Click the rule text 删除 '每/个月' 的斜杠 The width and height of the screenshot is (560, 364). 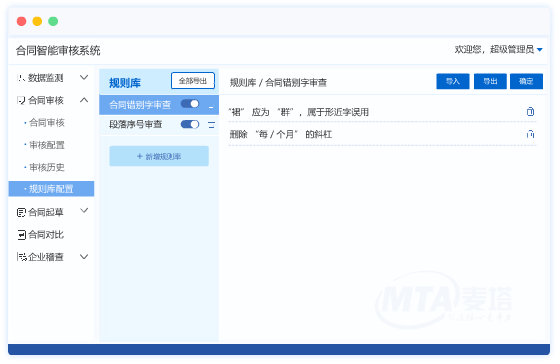[280, 134]
